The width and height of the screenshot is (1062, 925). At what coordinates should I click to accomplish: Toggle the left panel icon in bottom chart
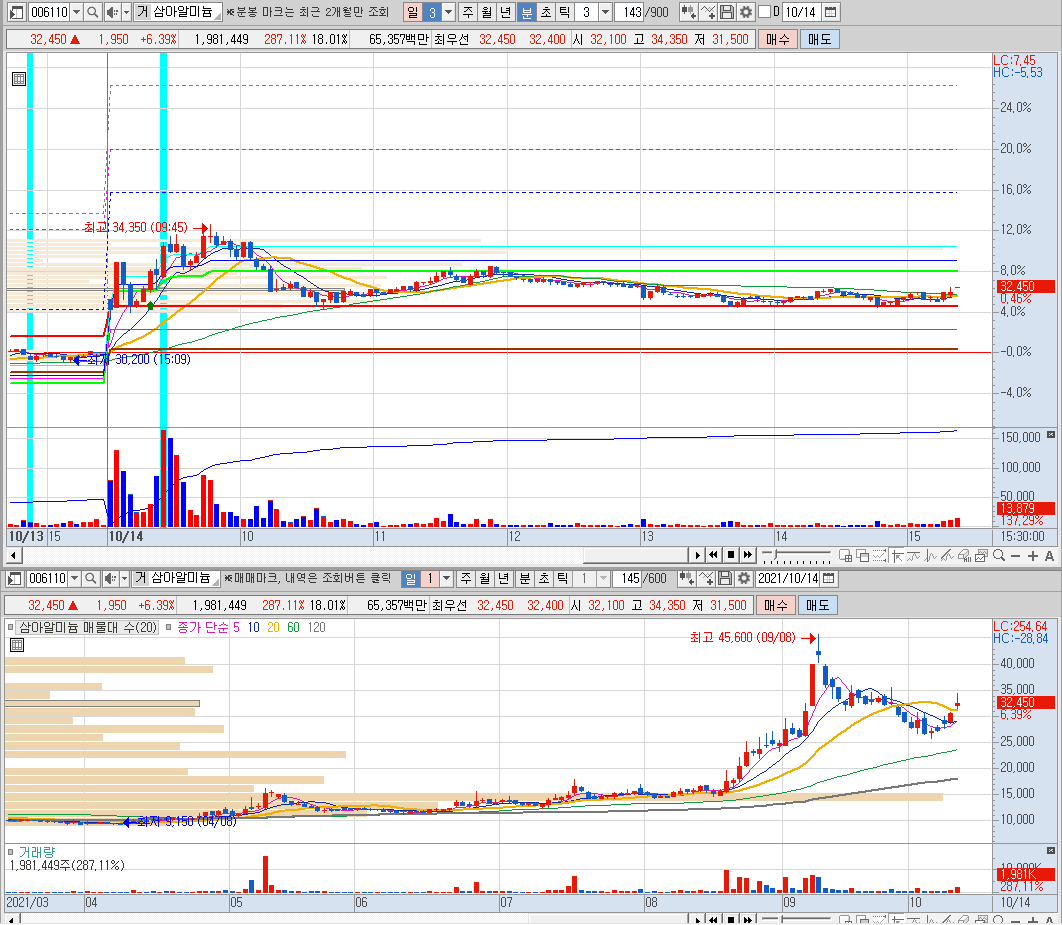[15, 579]
